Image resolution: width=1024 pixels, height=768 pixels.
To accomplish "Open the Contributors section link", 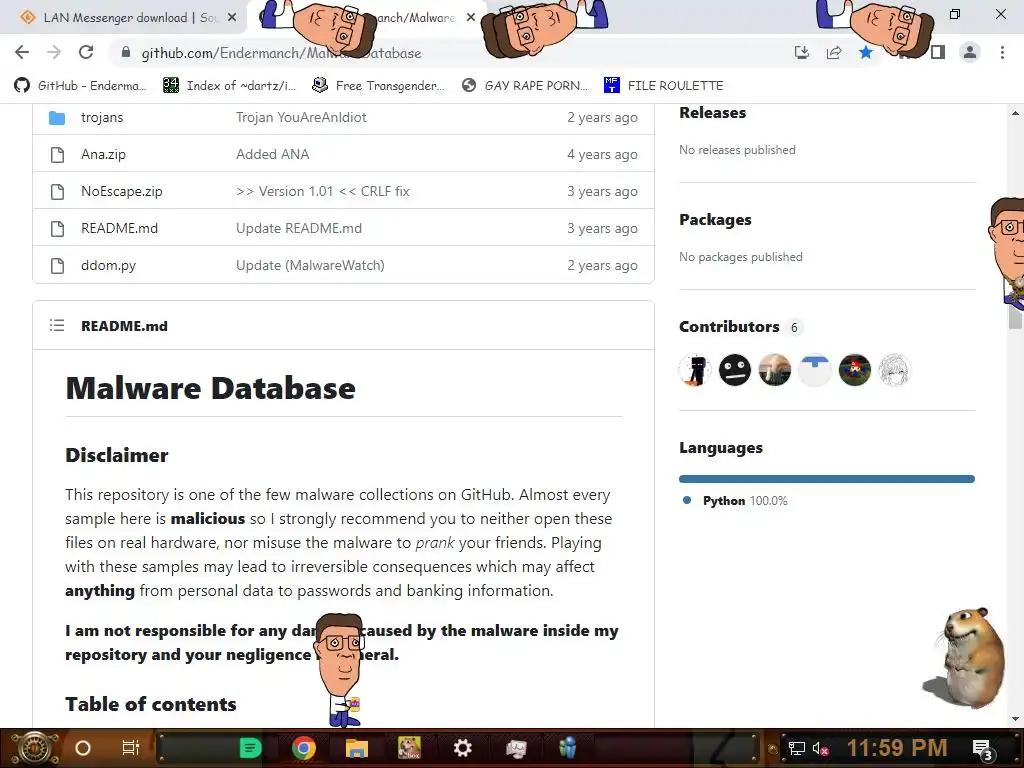I will [729, 327].
